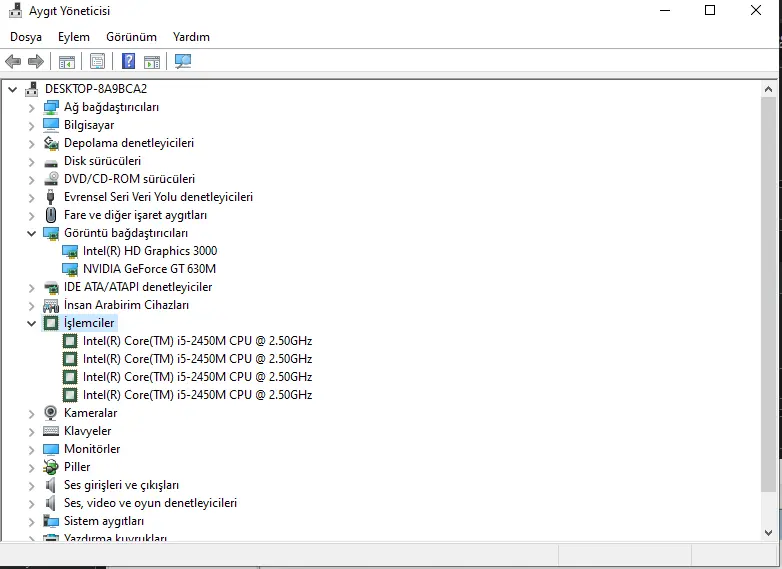Click the forward arrow toolbar icon

click(36, 61)
